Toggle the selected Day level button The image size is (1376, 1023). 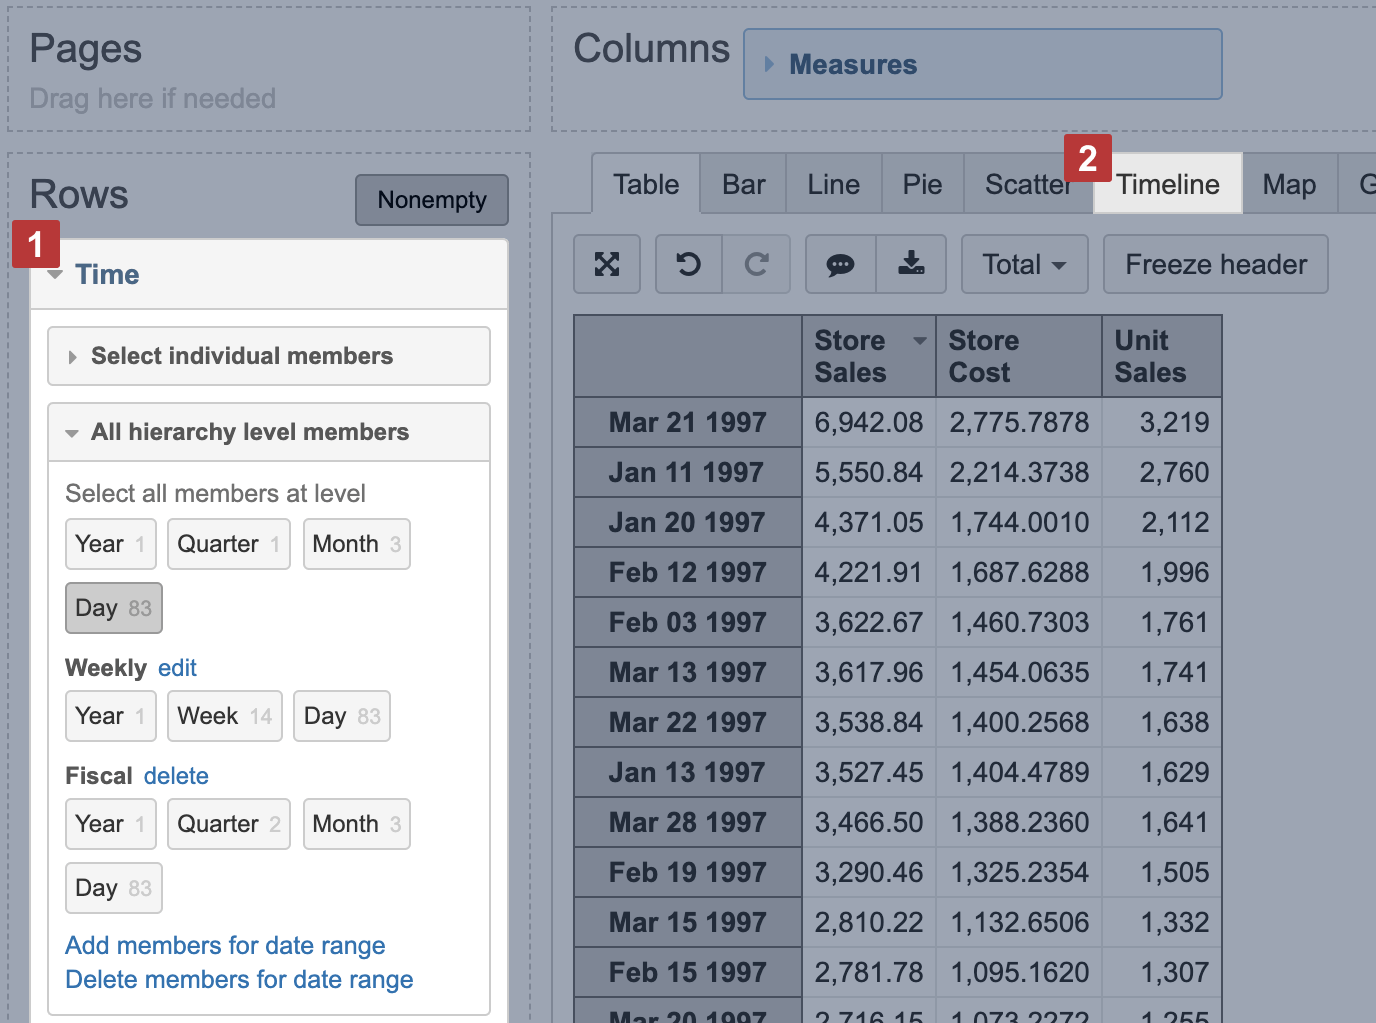point(113,608)
